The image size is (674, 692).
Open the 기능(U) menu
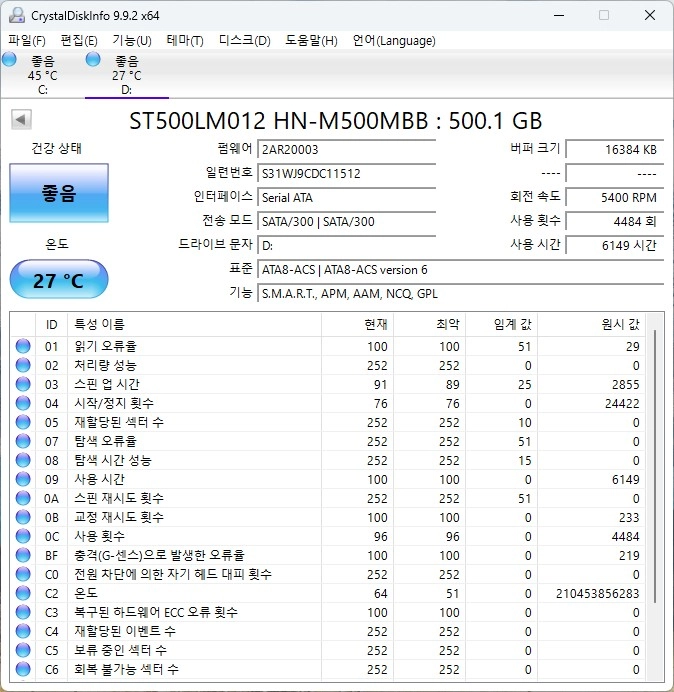click(x=132, y=41)
